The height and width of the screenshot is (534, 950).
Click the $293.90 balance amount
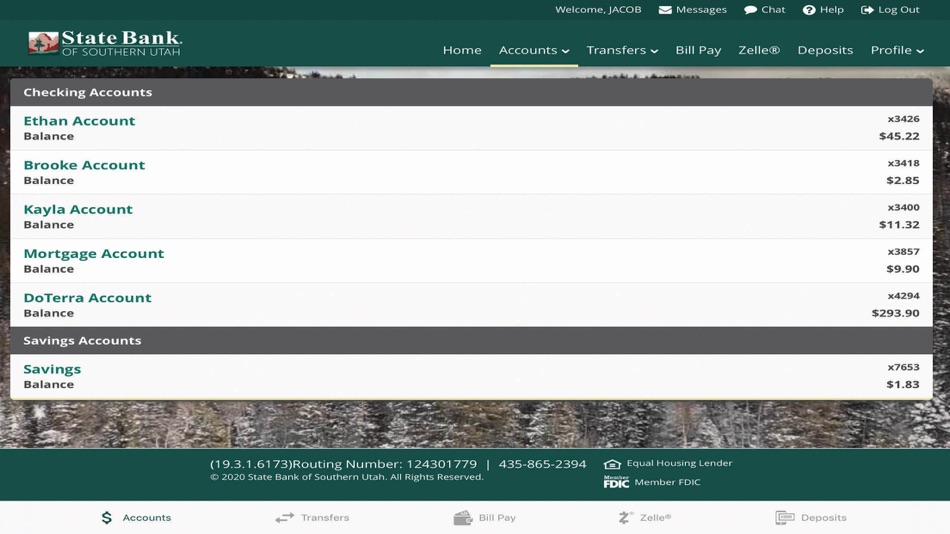(895, 313)
